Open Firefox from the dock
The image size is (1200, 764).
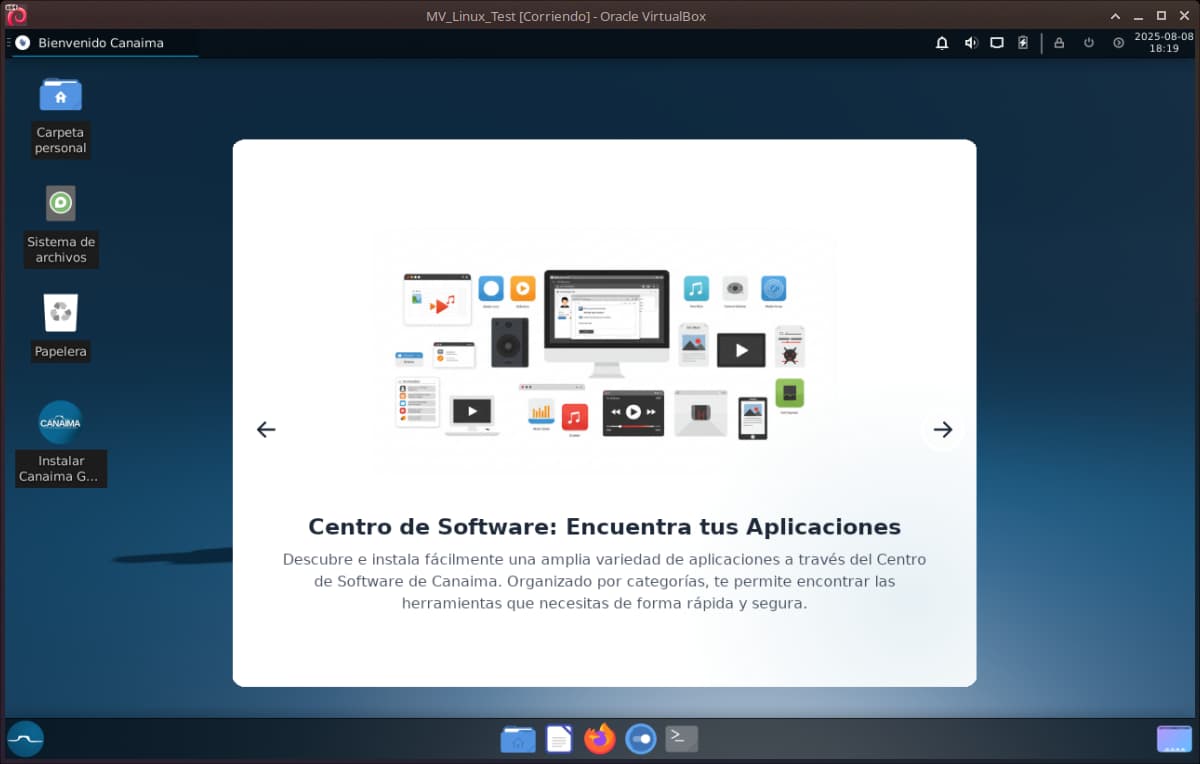tap(600, 739)
